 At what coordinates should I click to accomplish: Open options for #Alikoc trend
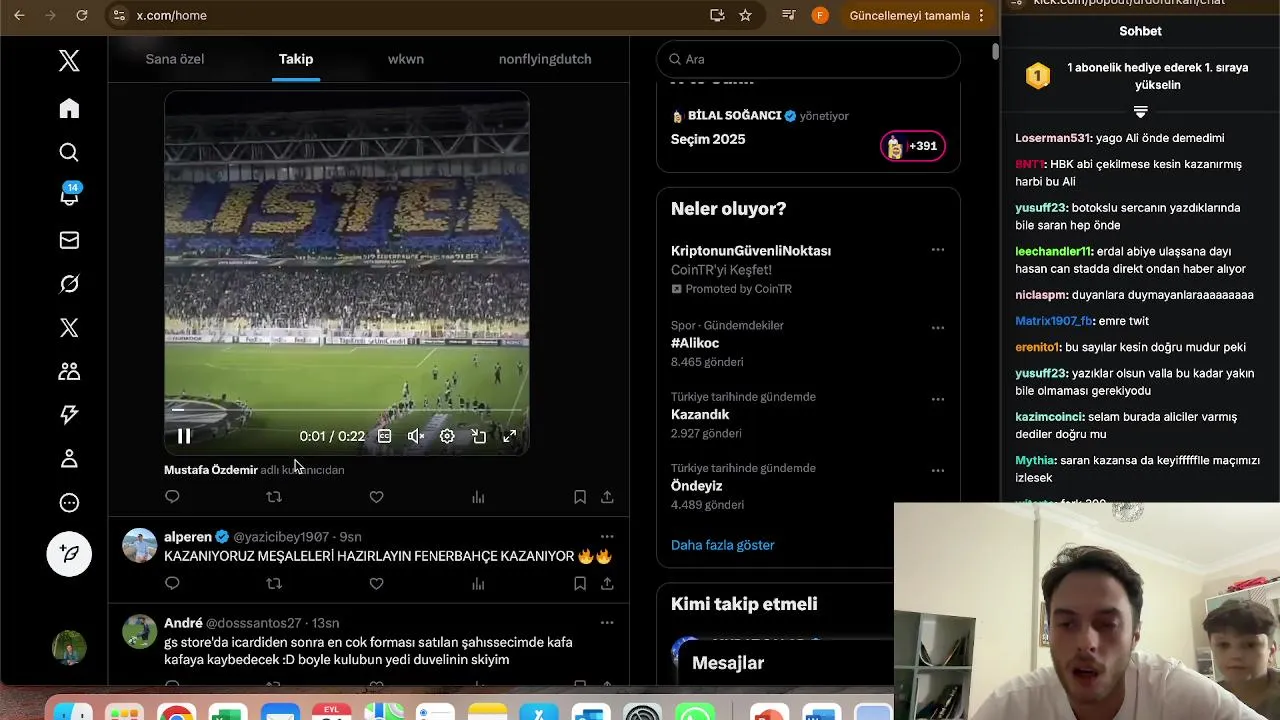938,328
